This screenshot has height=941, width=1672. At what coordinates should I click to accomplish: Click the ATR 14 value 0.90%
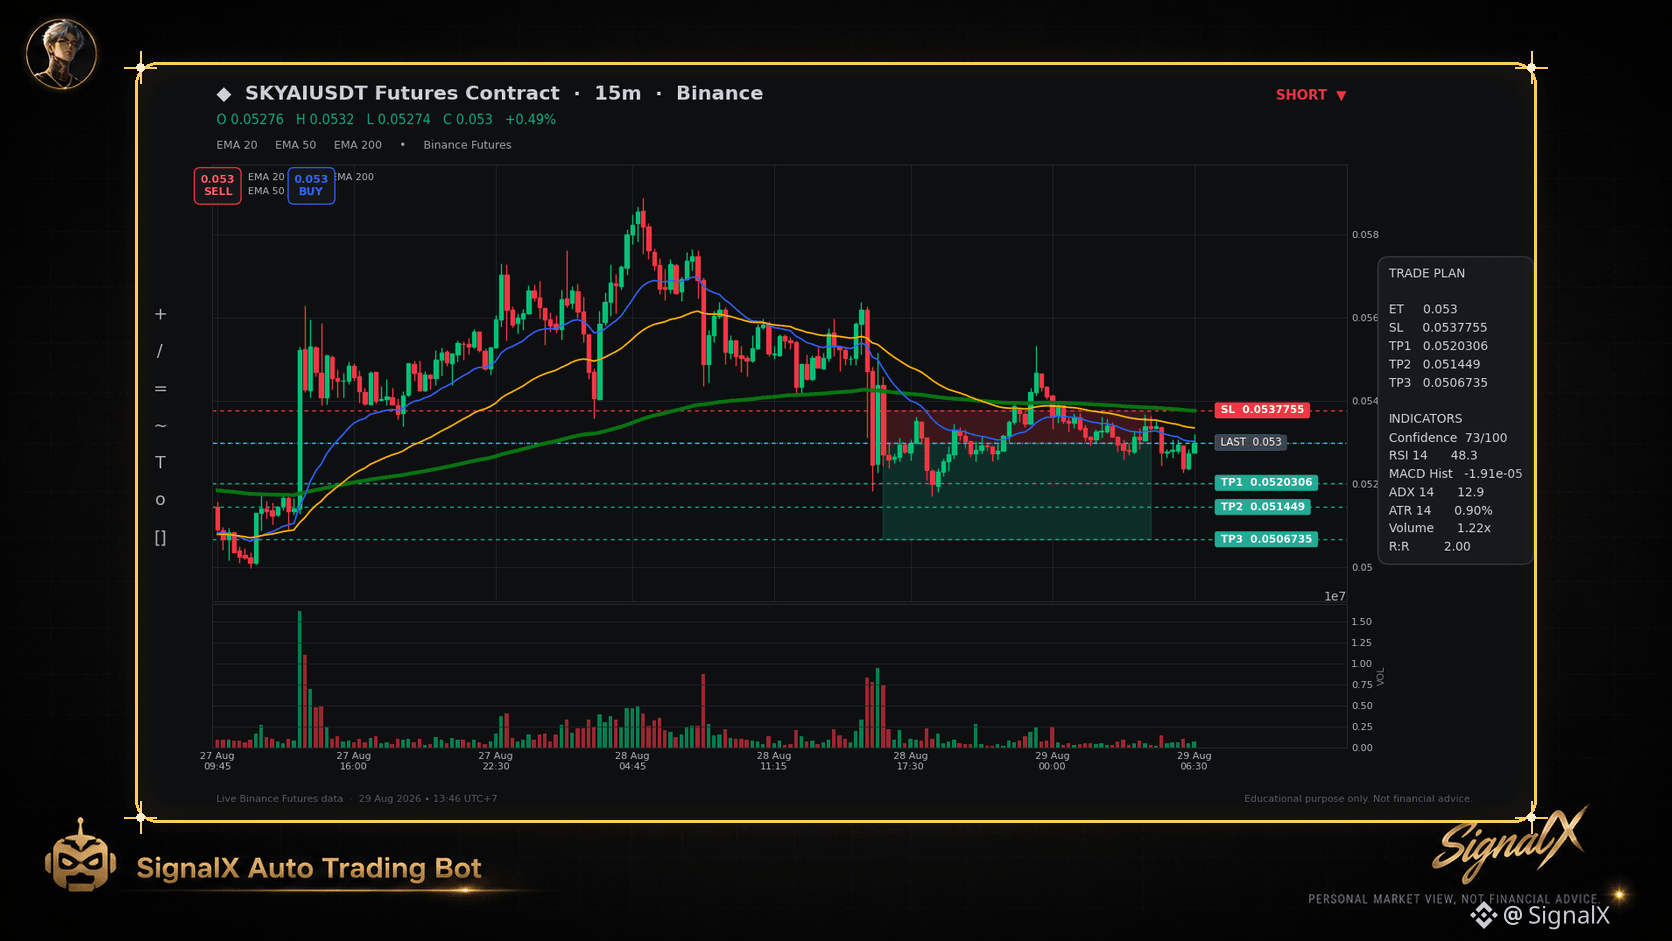(x=1473, y=511)
